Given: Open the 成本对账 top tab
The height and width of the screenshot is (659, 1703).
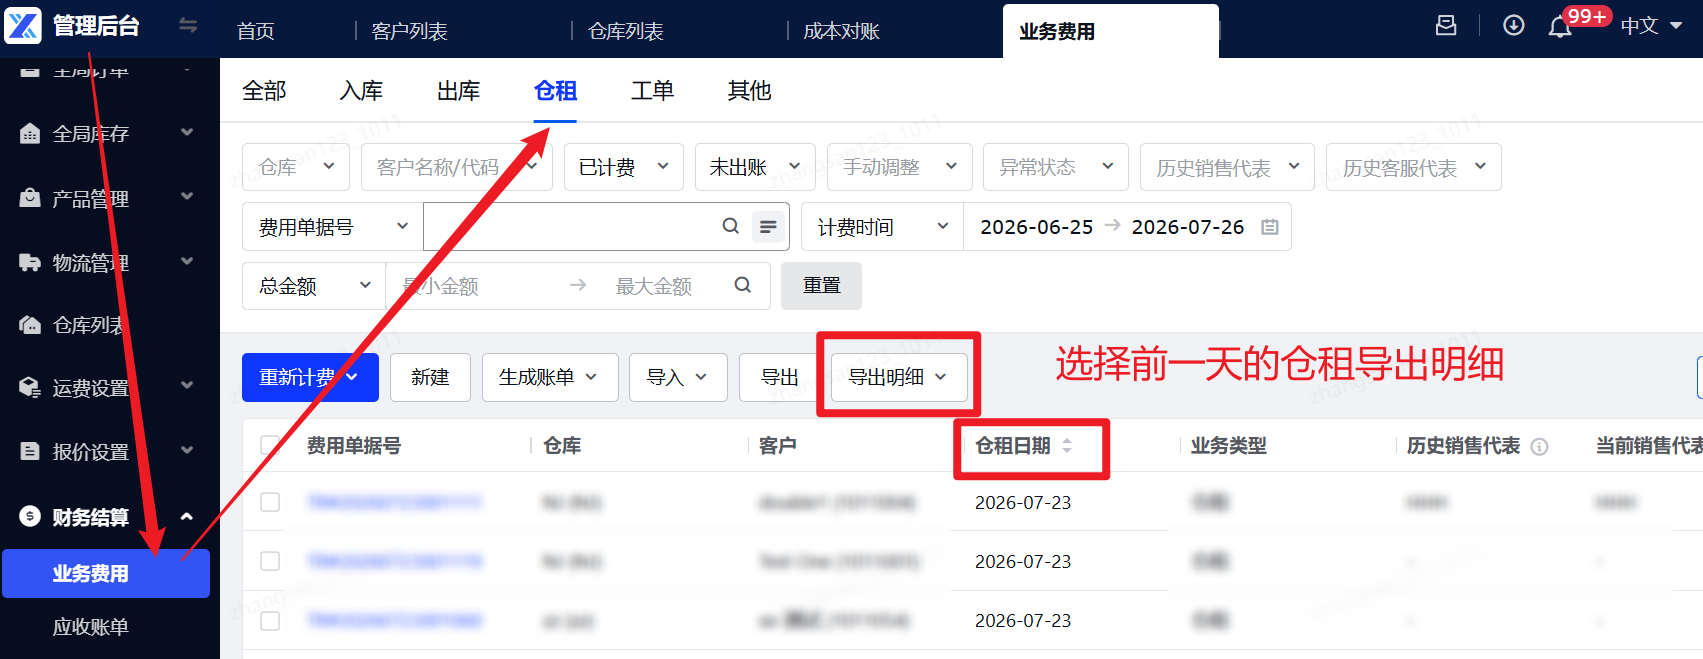Looking at the screenshot, I should pyautogui.click(x=841, y=31).
